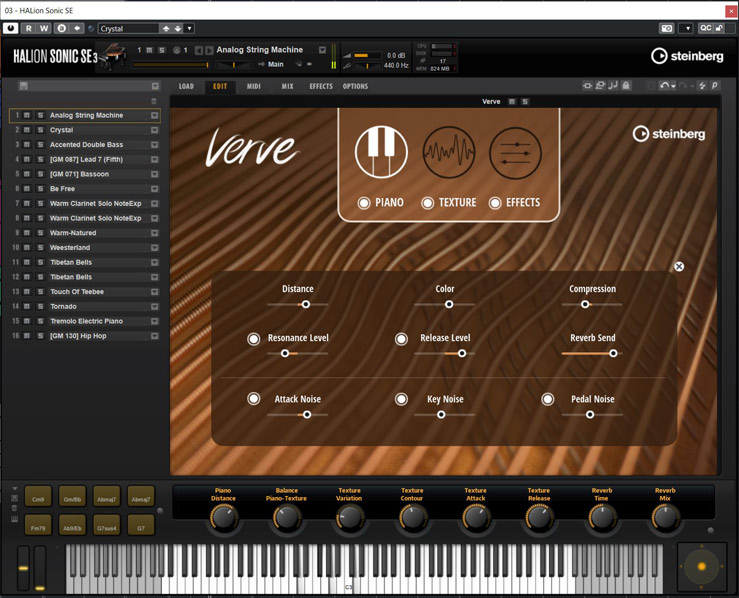This screenshot has width=739, height=598.
Task: Switch to the LOAD tab
Action: tap(186, 86)
